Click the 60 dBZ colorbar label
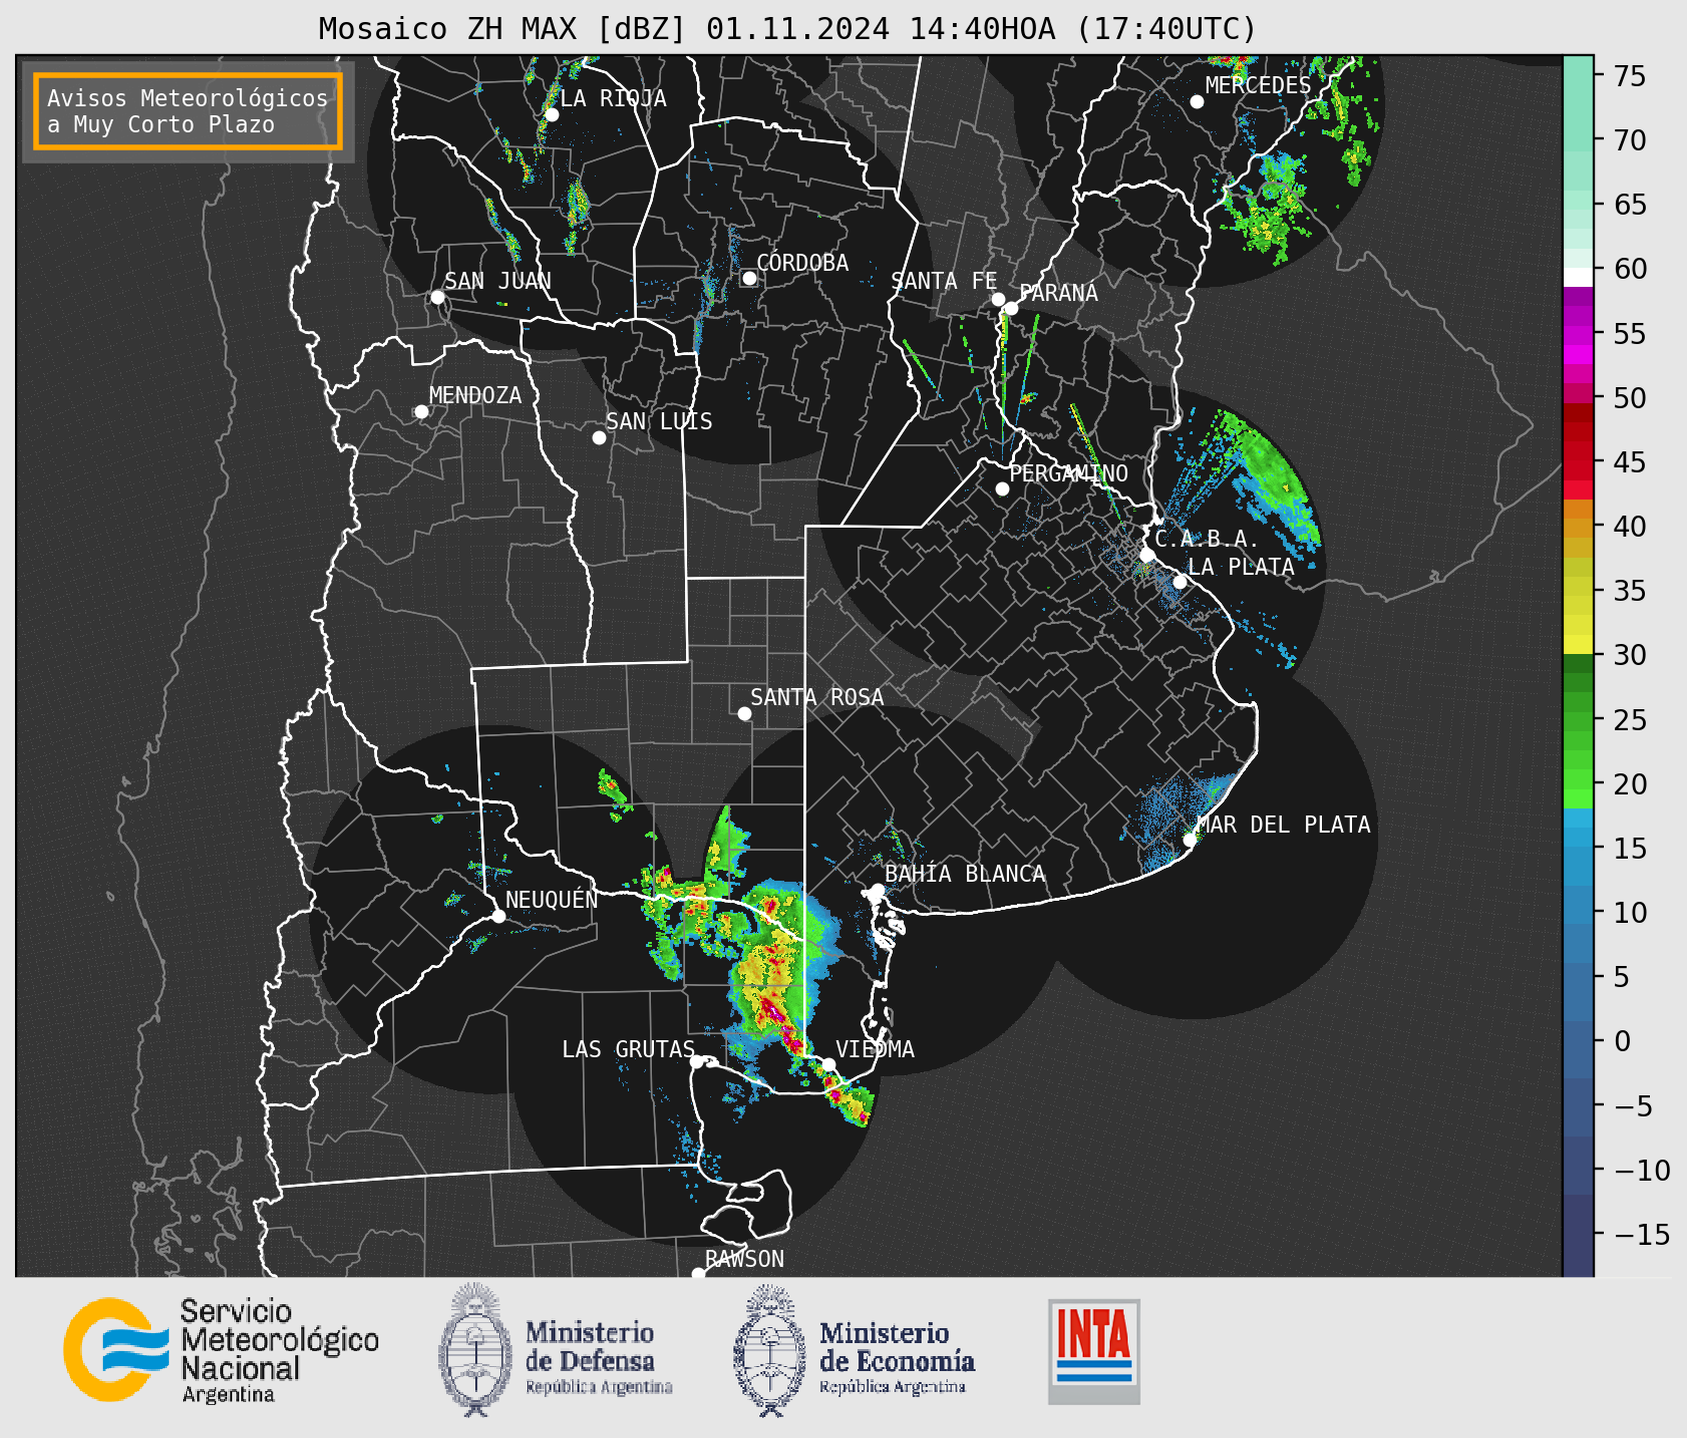 [x=1629, y=269]
